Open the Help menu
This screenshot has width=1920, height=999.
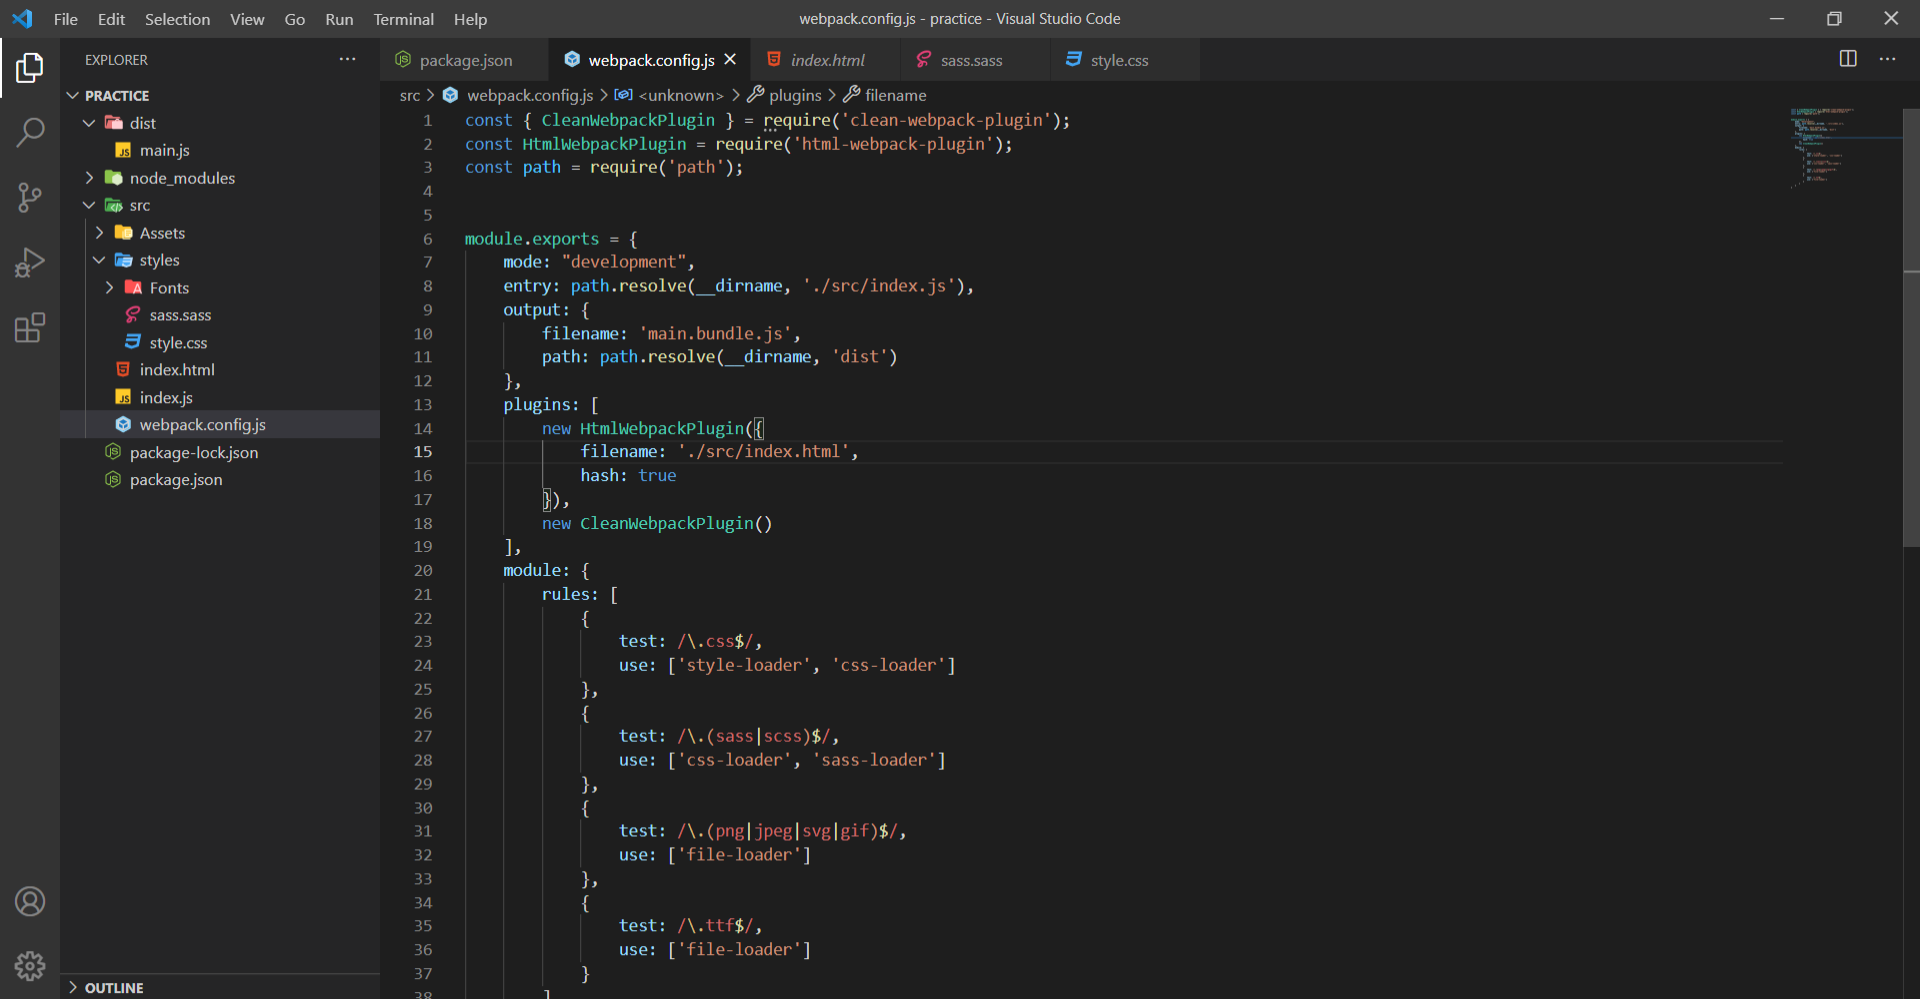470,19
